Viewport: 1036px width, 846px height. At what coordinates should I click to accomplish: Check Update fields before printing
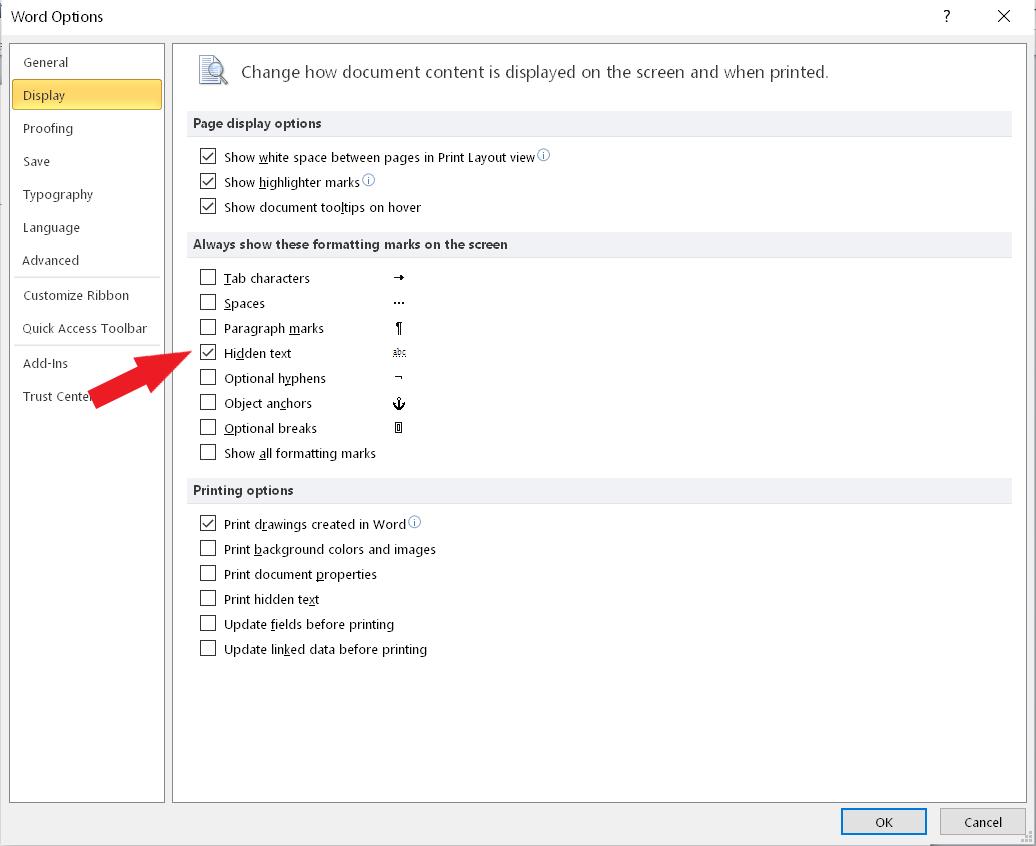[x=207, y=623]
